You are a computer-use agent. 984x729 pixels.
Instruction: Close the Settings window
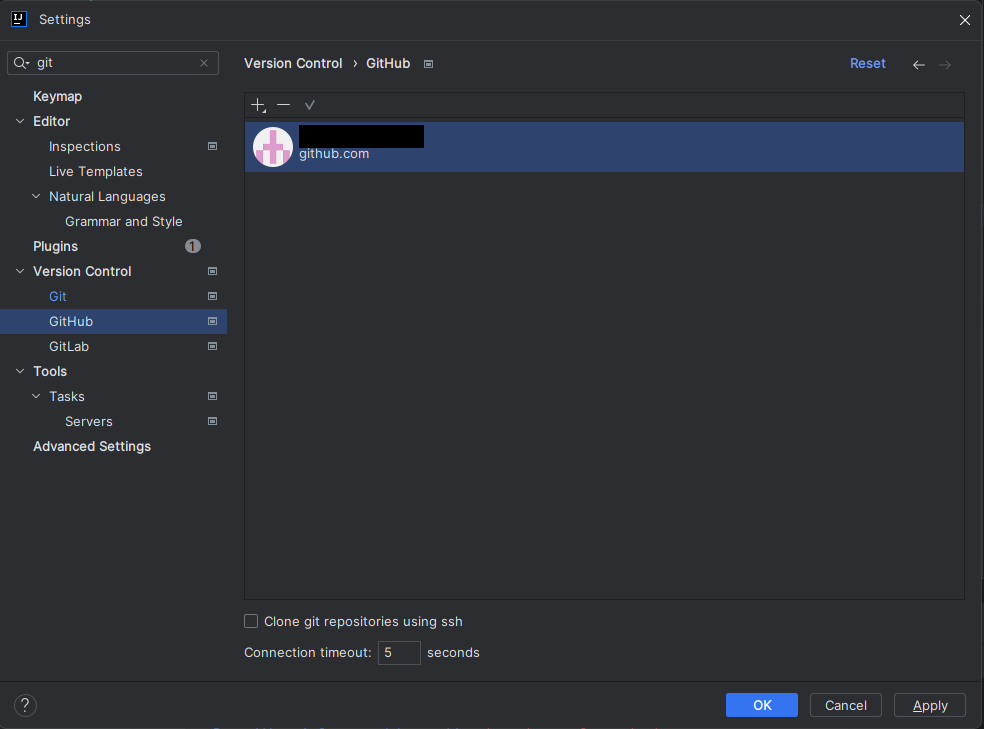point(965,20)
